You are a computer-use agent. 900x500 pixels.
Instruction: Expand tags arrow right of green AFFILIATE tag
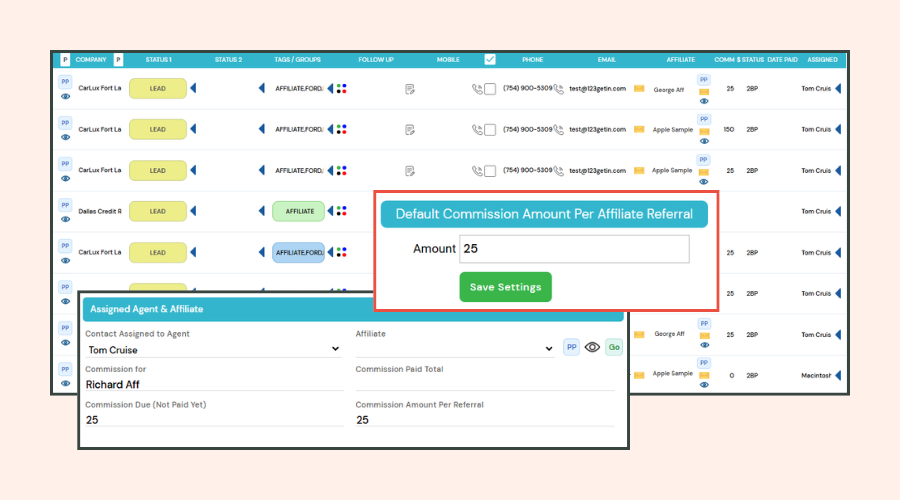pos(330,211)
